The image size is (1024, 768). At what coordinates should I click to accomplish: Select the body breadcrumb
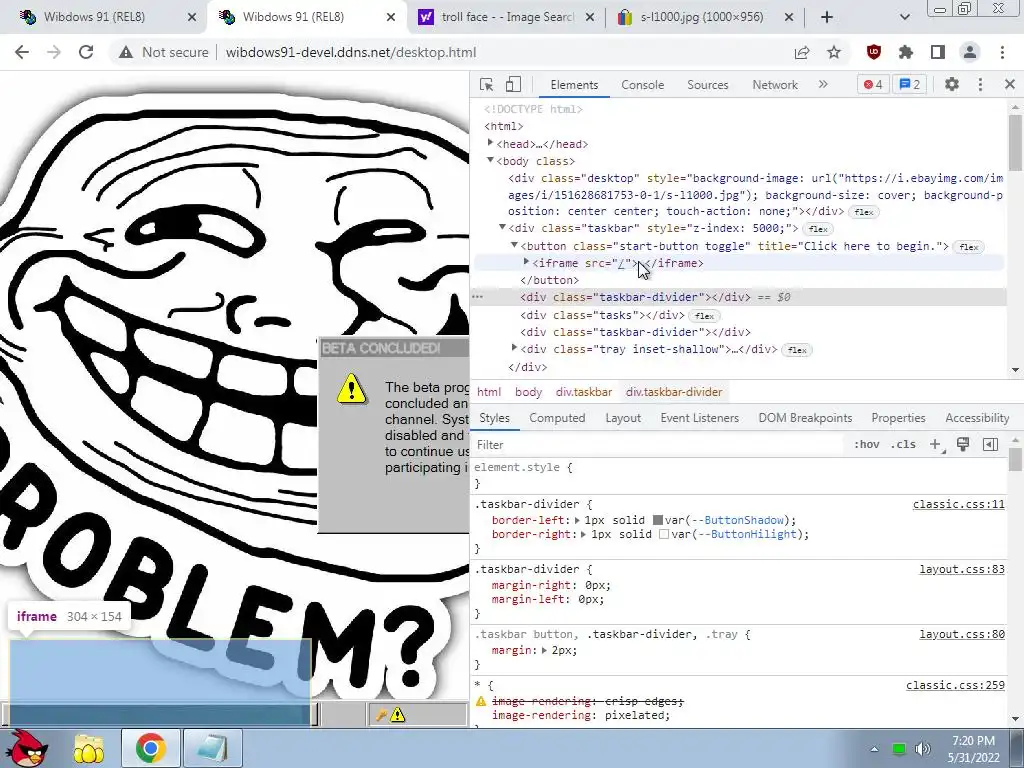[x=528, y=392]
